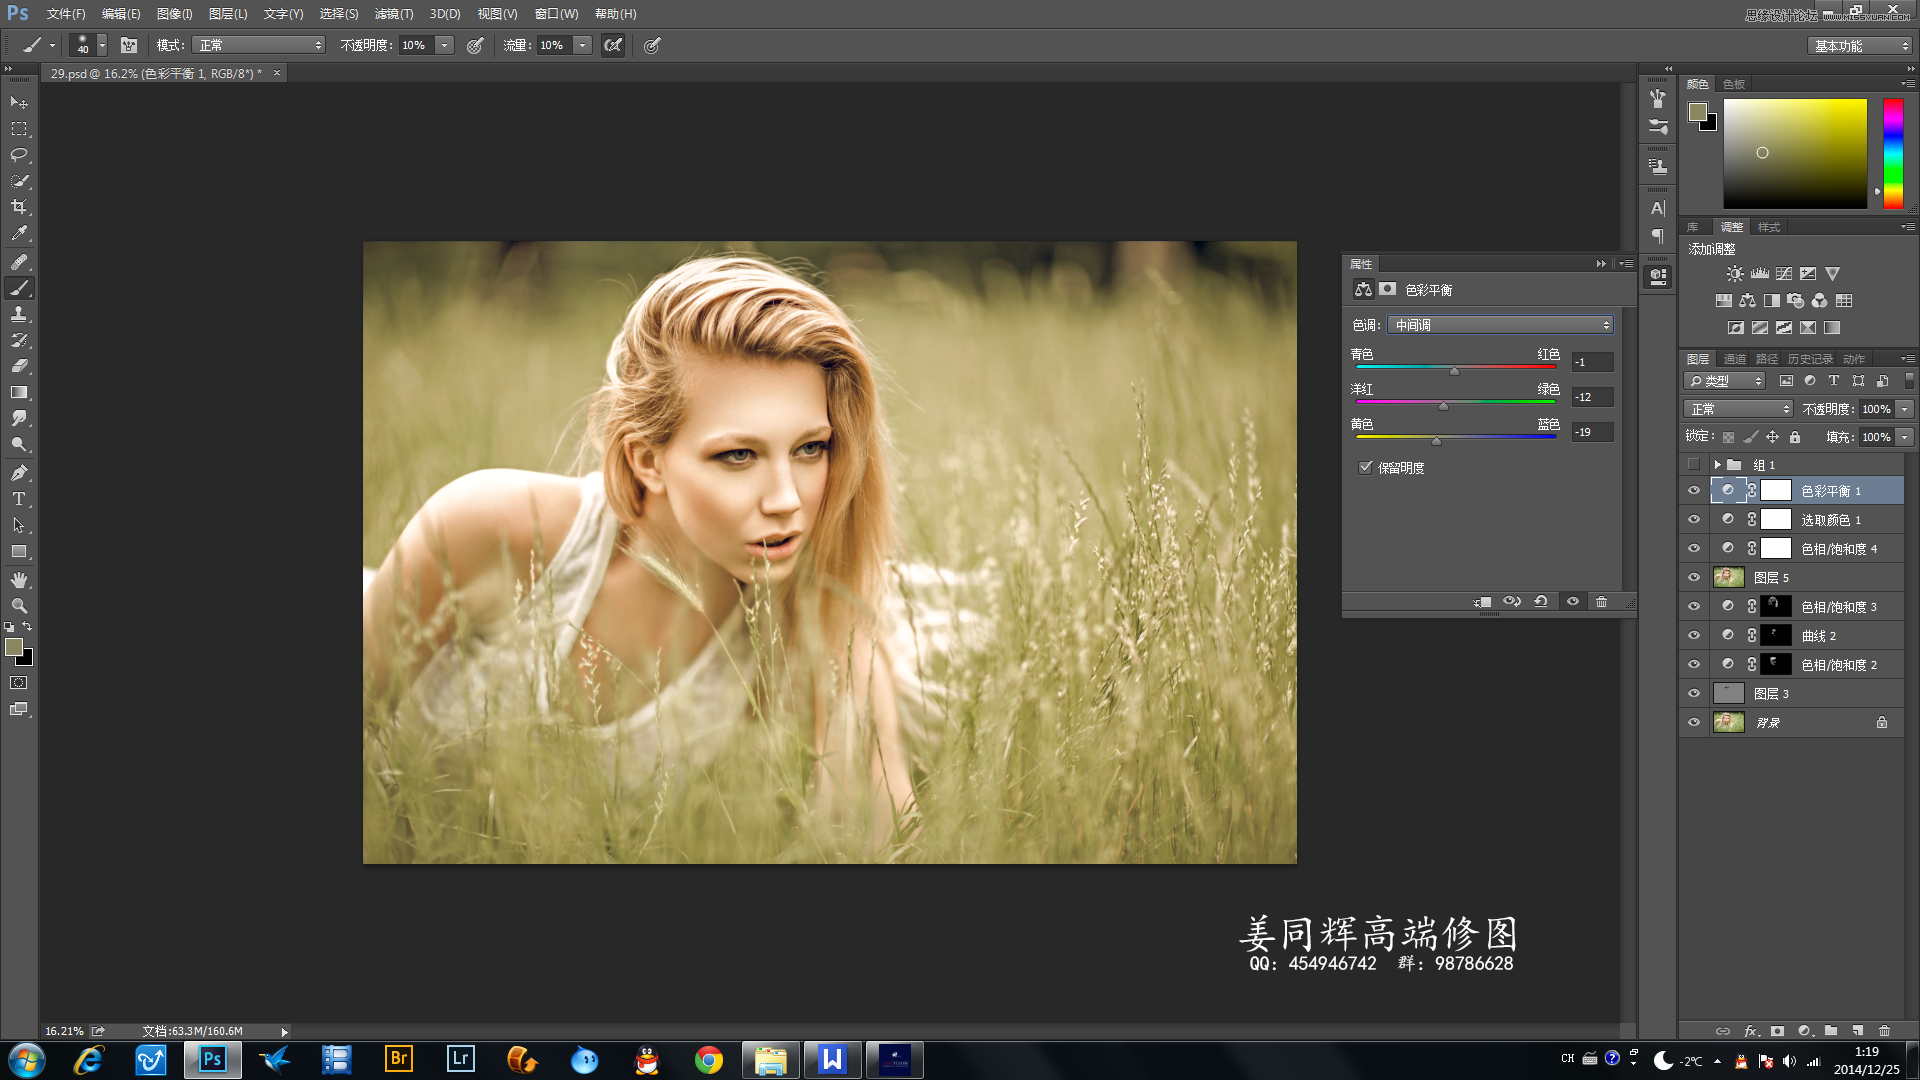Switch to the 通道 tab
The image size is (1920, 1080).
(x=1735, y=359)
